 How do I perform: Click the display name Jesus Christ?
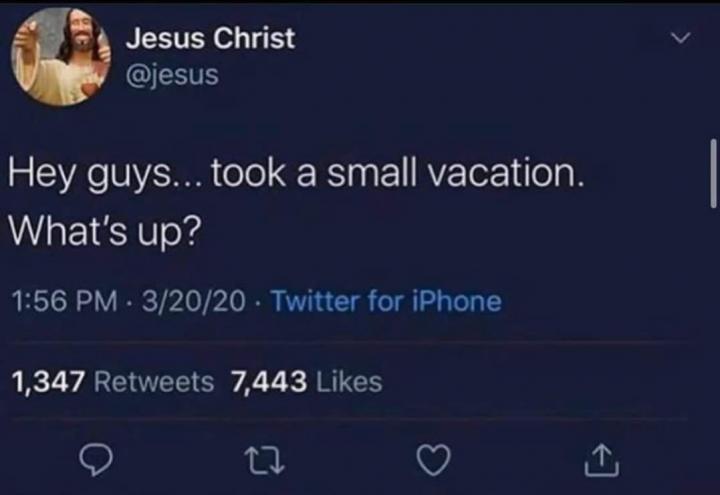210,38
